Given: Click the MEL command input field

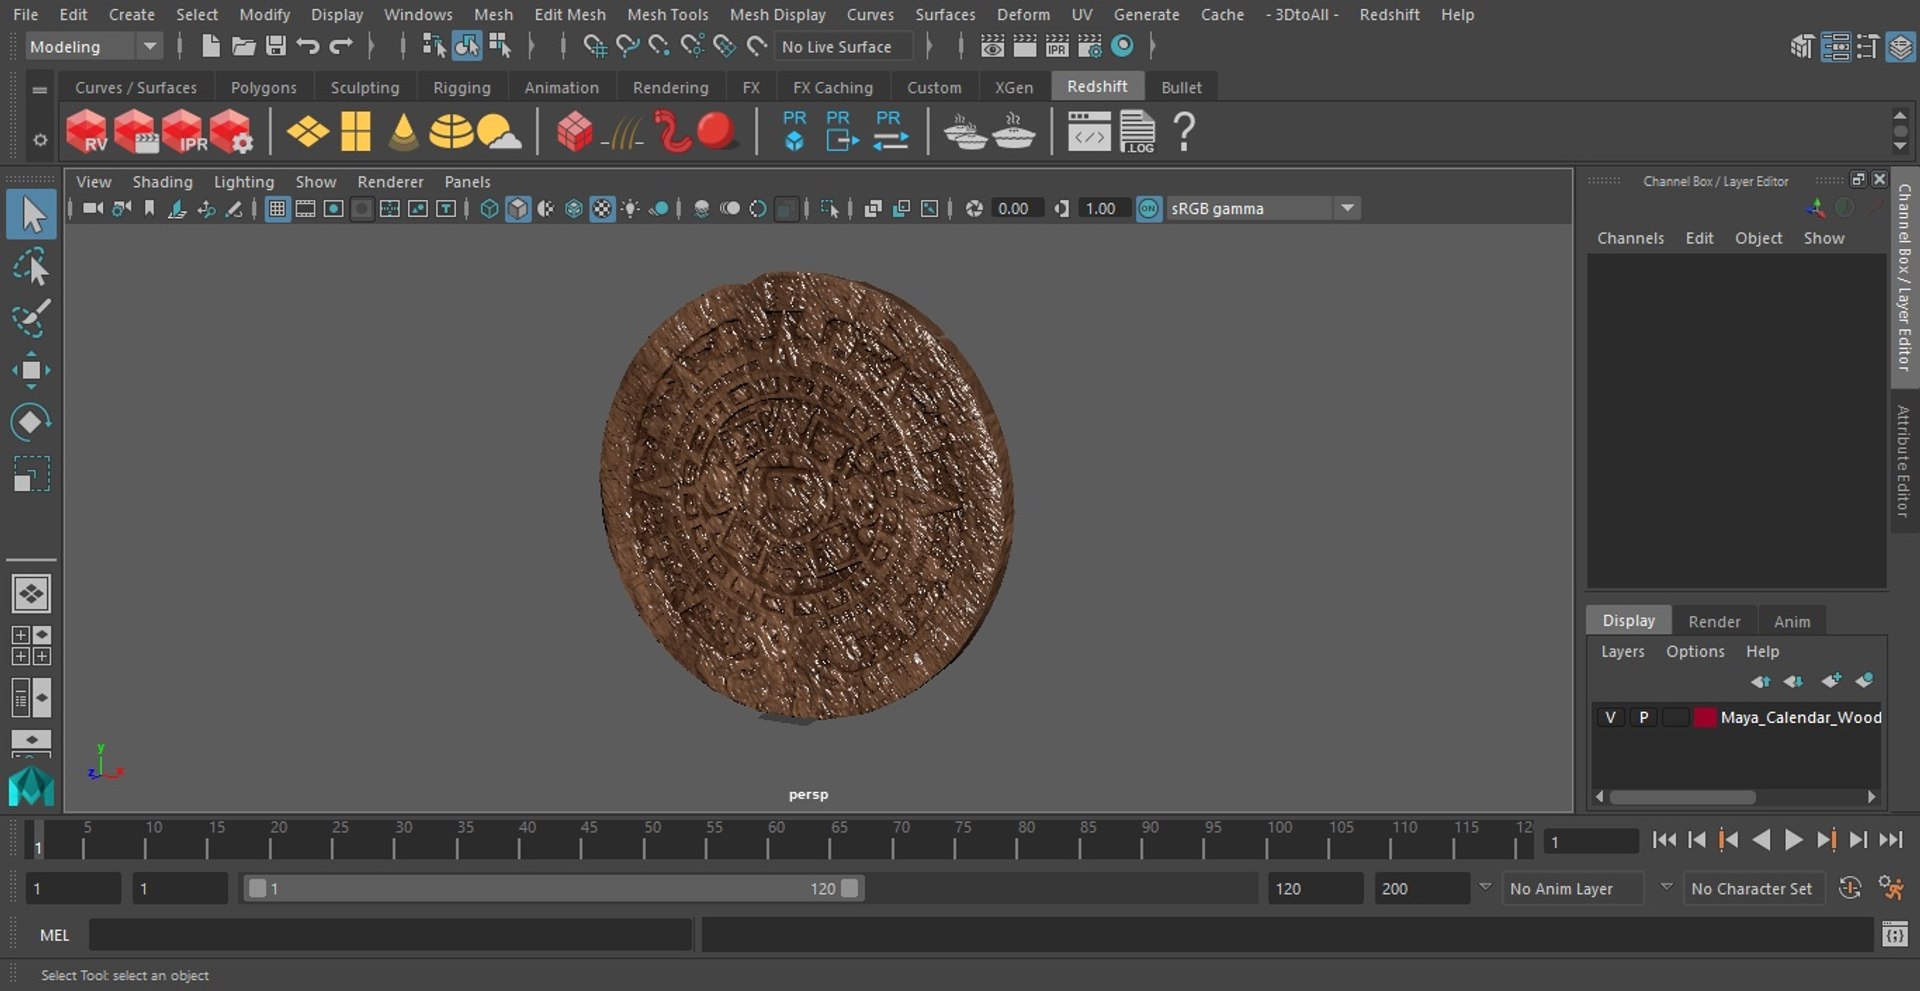Looking at the screenshot, I should click(390, 935).
